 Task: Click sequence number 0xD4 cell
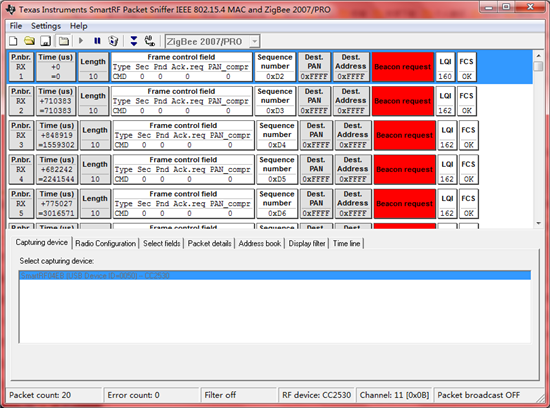click(277, 135)
